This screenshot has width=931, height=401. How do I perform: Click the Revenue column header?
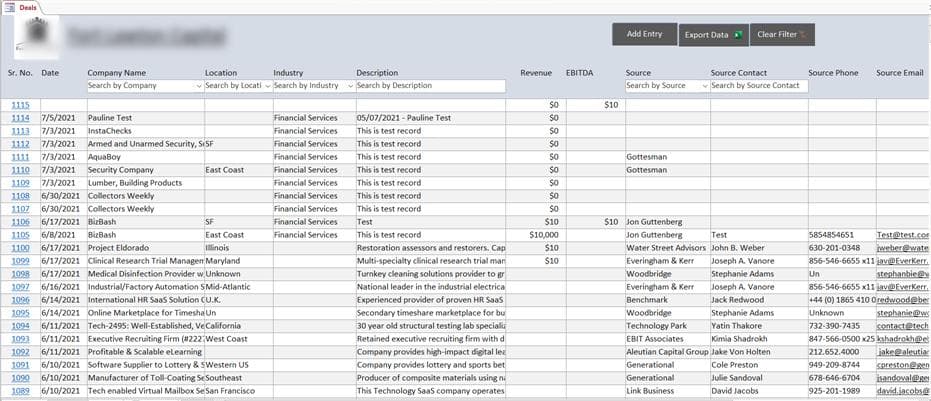[536, 73]
